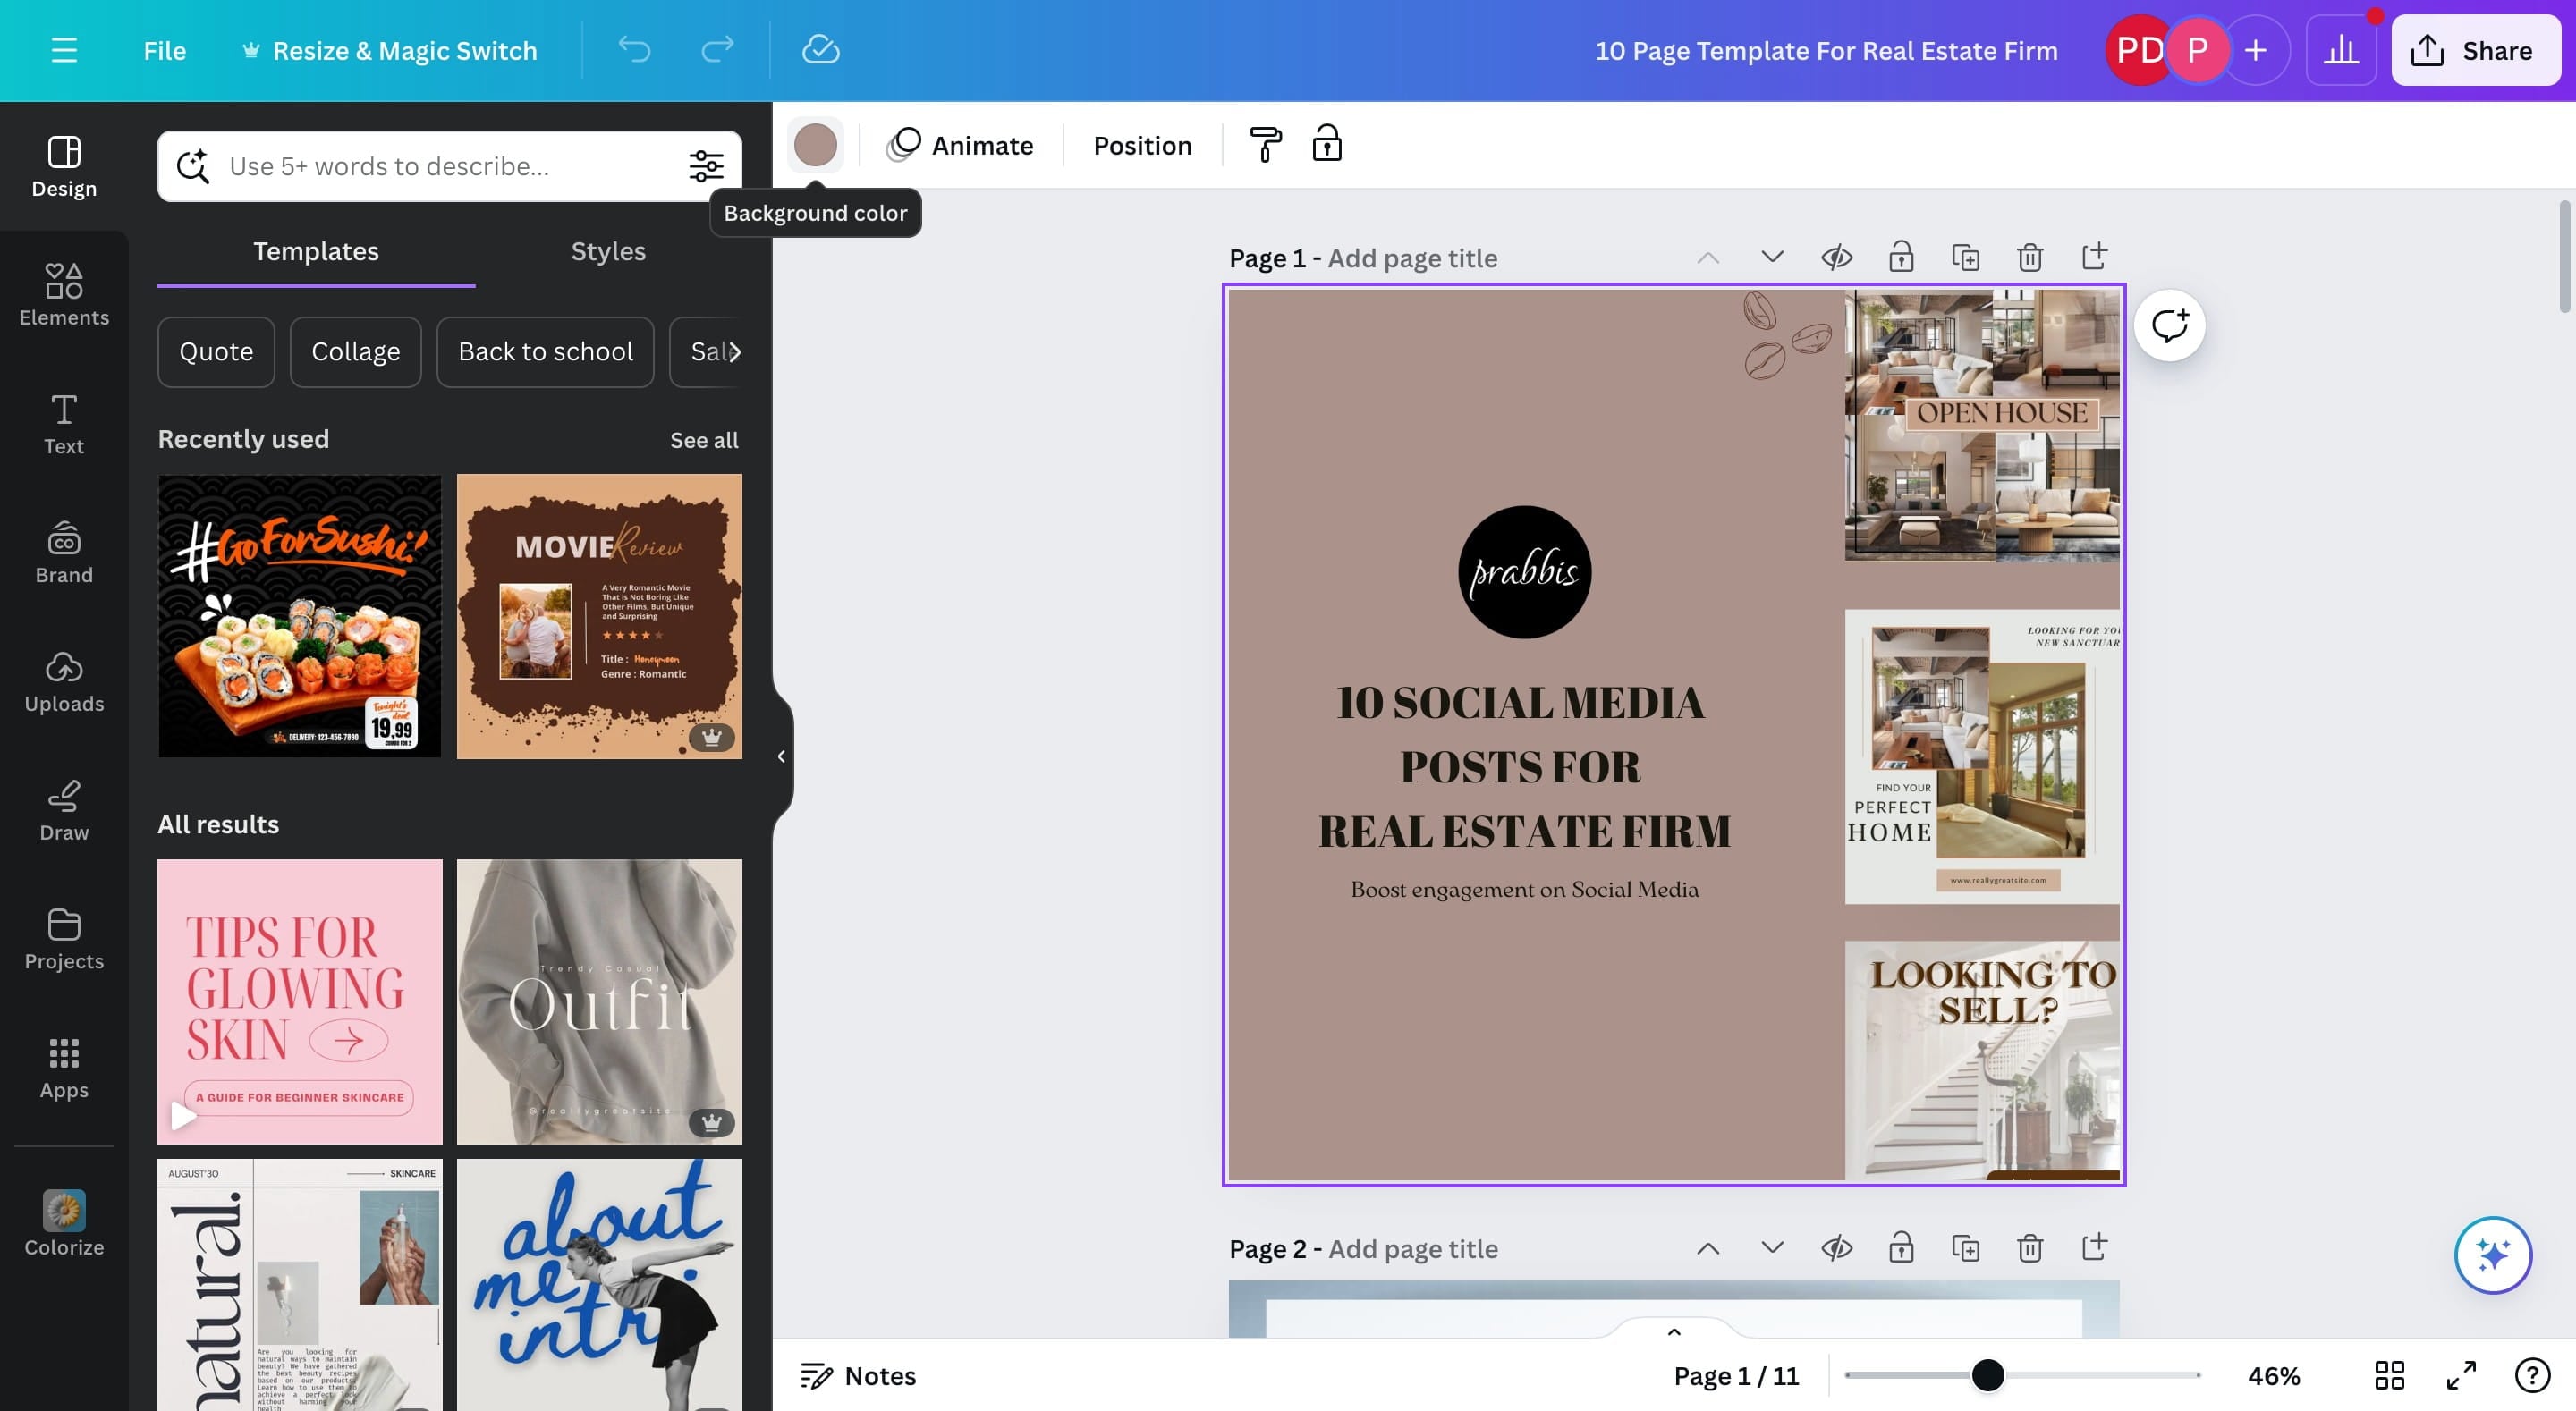The height and width of the screenshot is (1411, 2576).
Task: Add a collaborator with the plus icon
Action: 2255,50
